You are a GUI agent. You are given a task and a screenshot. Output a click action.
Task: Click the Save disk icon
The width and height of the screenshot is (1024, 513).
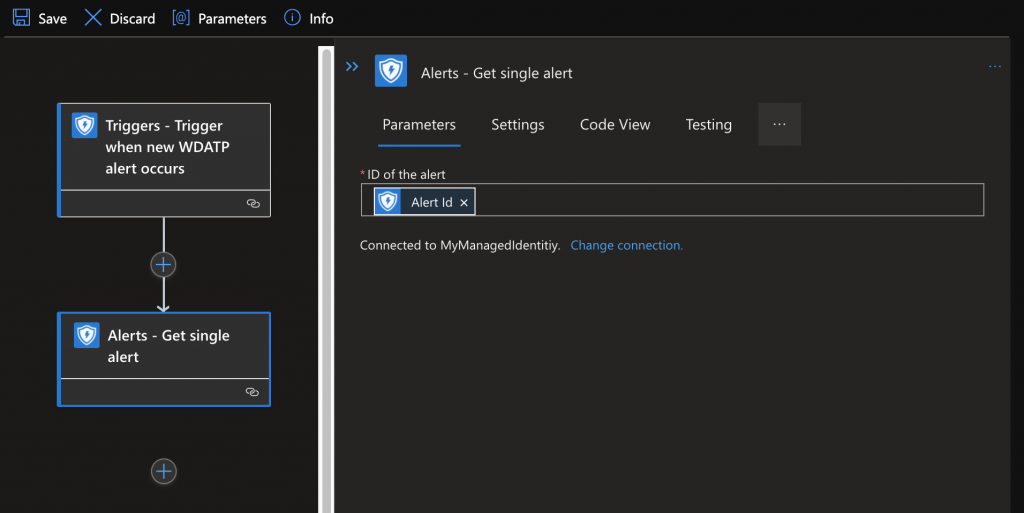(21, 18)
